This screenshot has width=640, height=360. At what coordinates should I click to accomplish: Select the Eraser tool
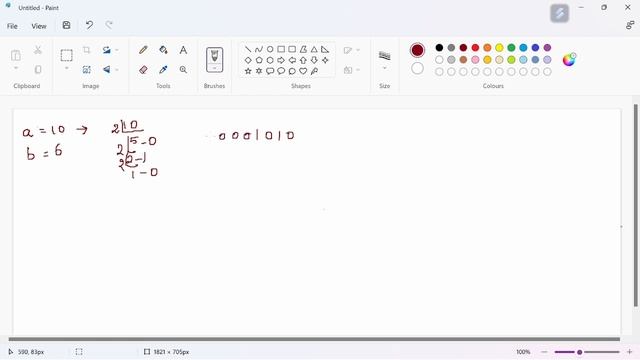pyautogui.click(x=143, y=70)
